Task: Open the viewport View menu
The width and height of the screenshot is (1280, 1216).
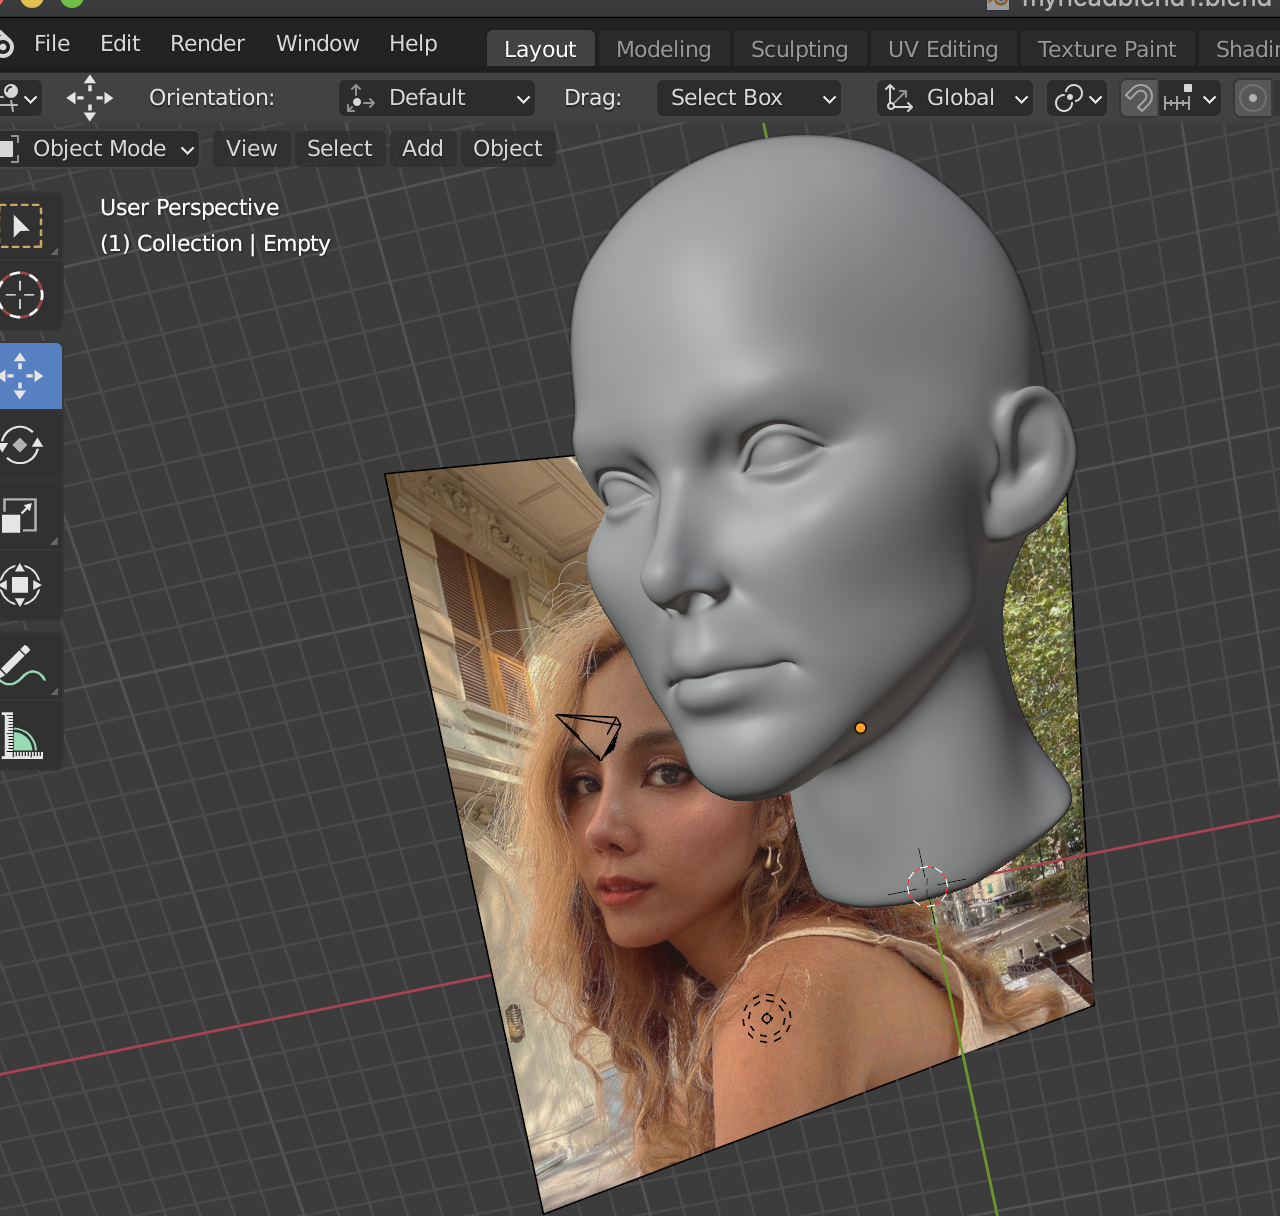Action: [251, 149]
